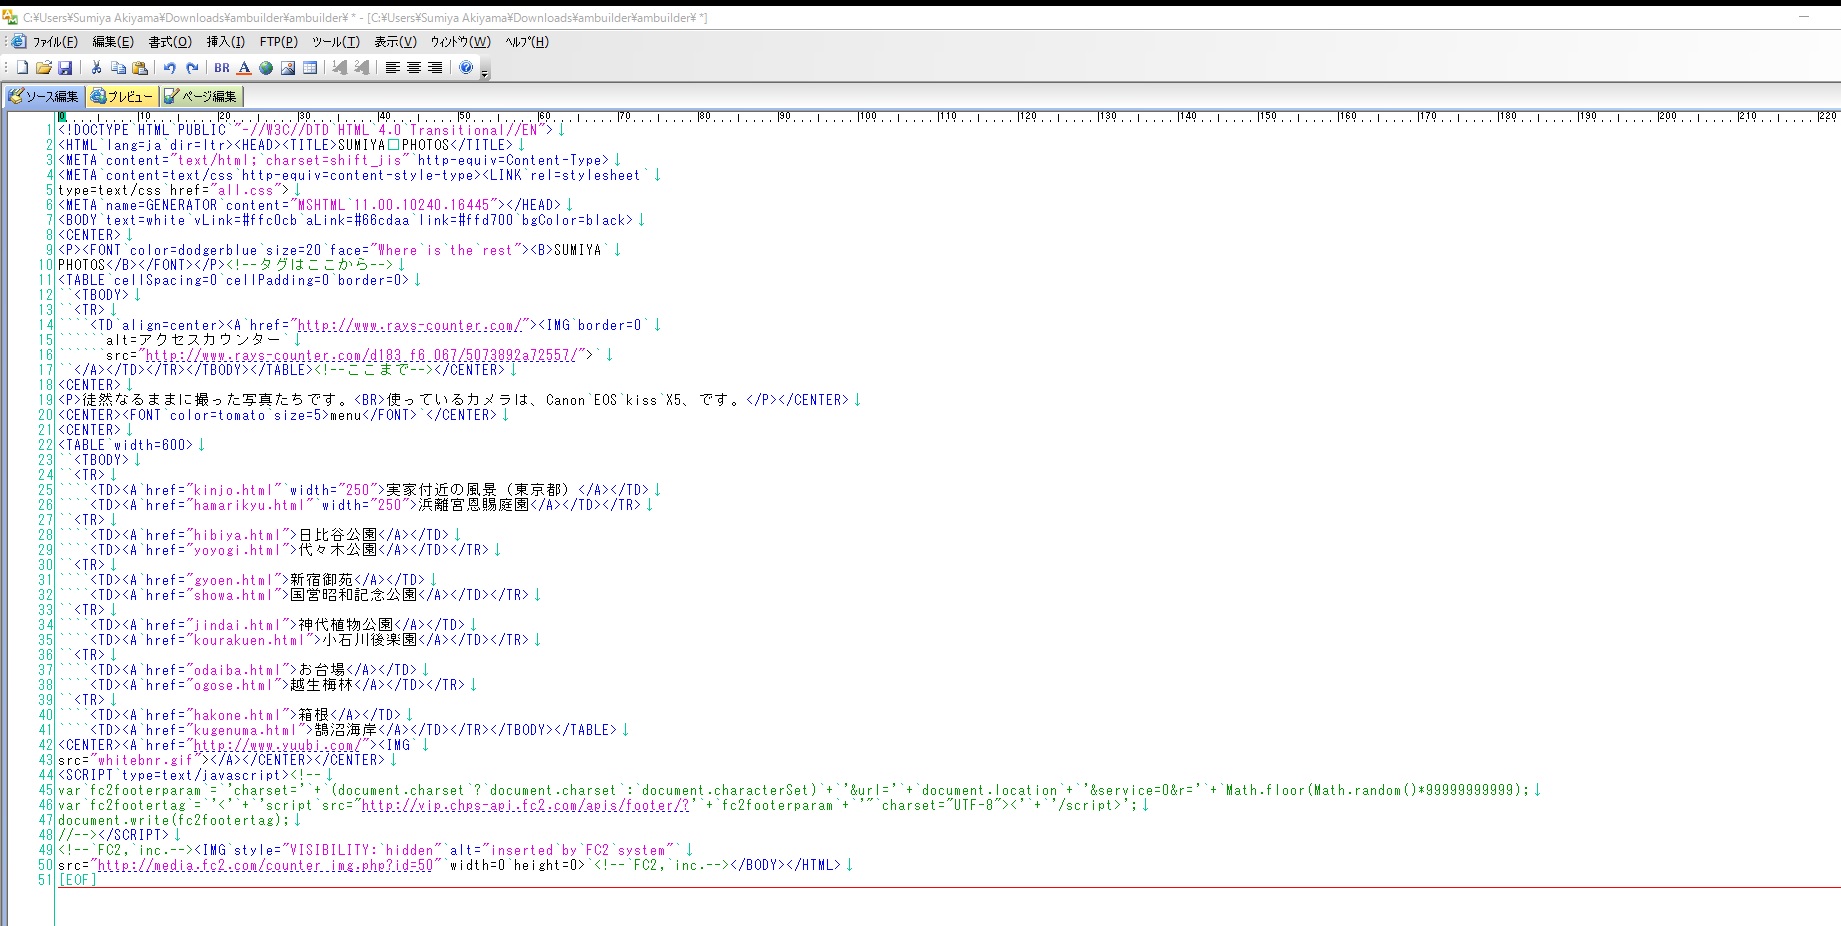Place cursor on "gyoen.html" text
This screenshot has width=1841, height=926.
tap(234, 580)
